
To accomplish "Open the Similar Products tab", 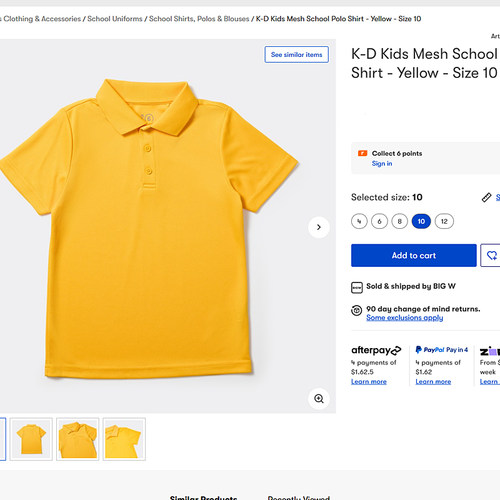I will [x=203, y=497].
